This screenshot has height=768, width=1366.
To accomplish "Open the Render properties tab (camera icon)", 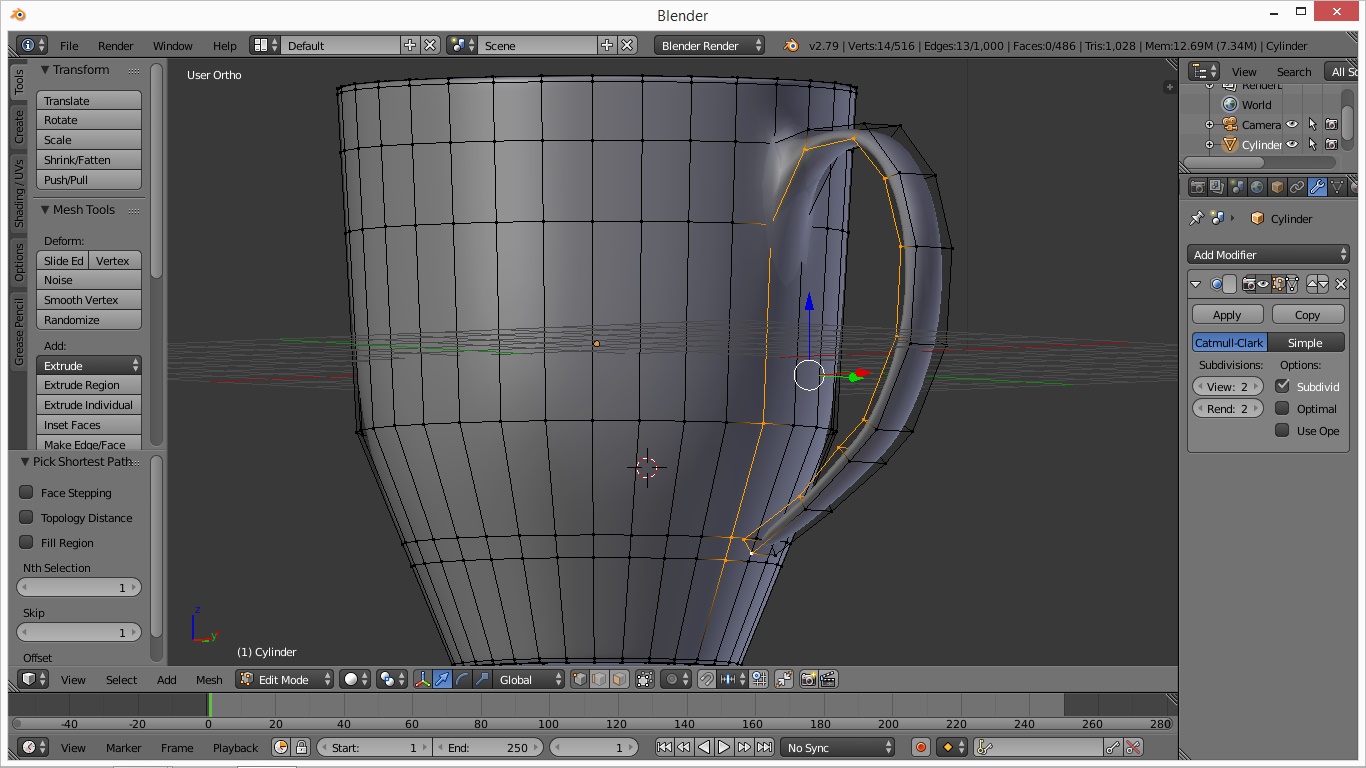I will coord(1197,187).
